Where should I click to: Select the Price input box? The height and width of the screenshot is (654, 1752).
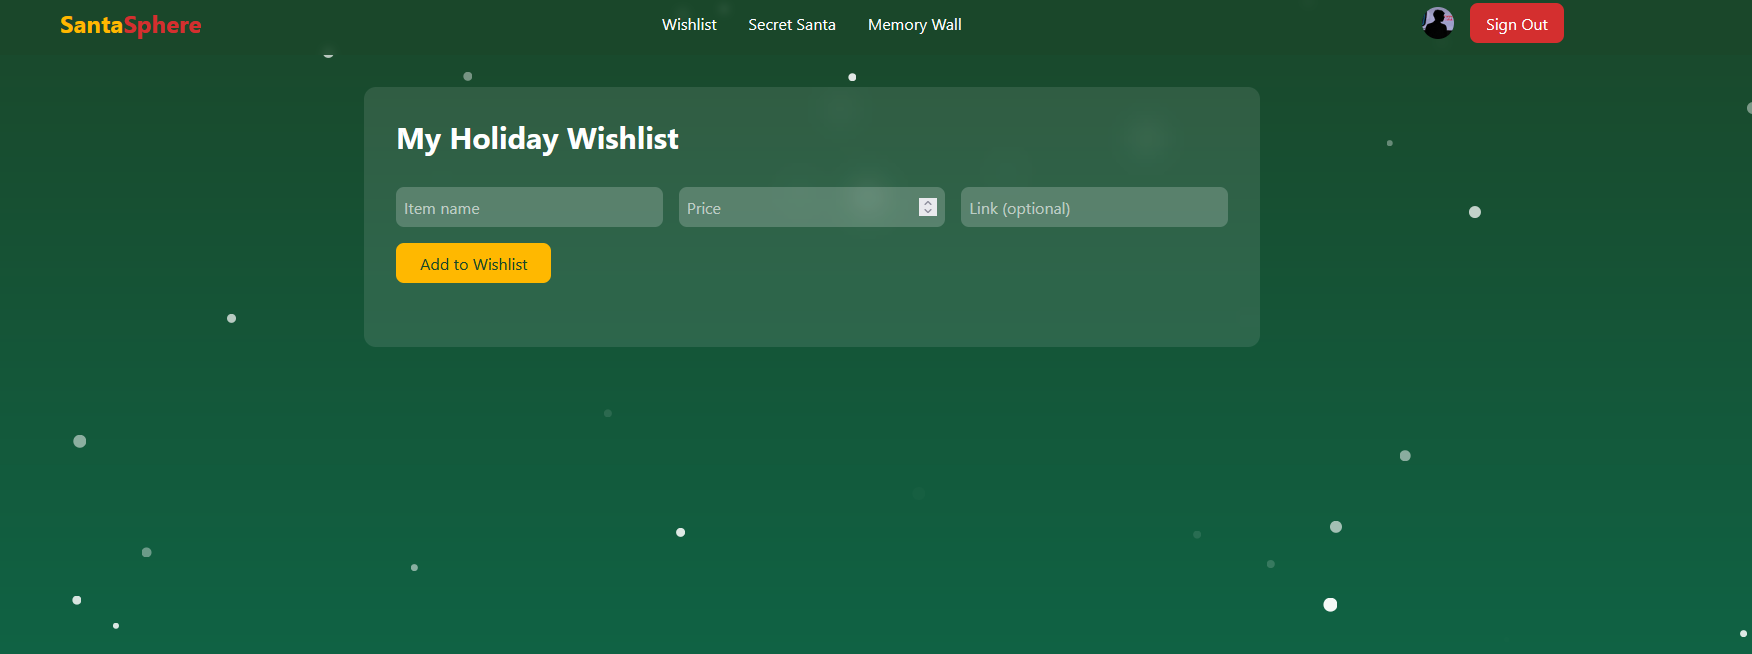pyautogui.click(x=811, y=207)
